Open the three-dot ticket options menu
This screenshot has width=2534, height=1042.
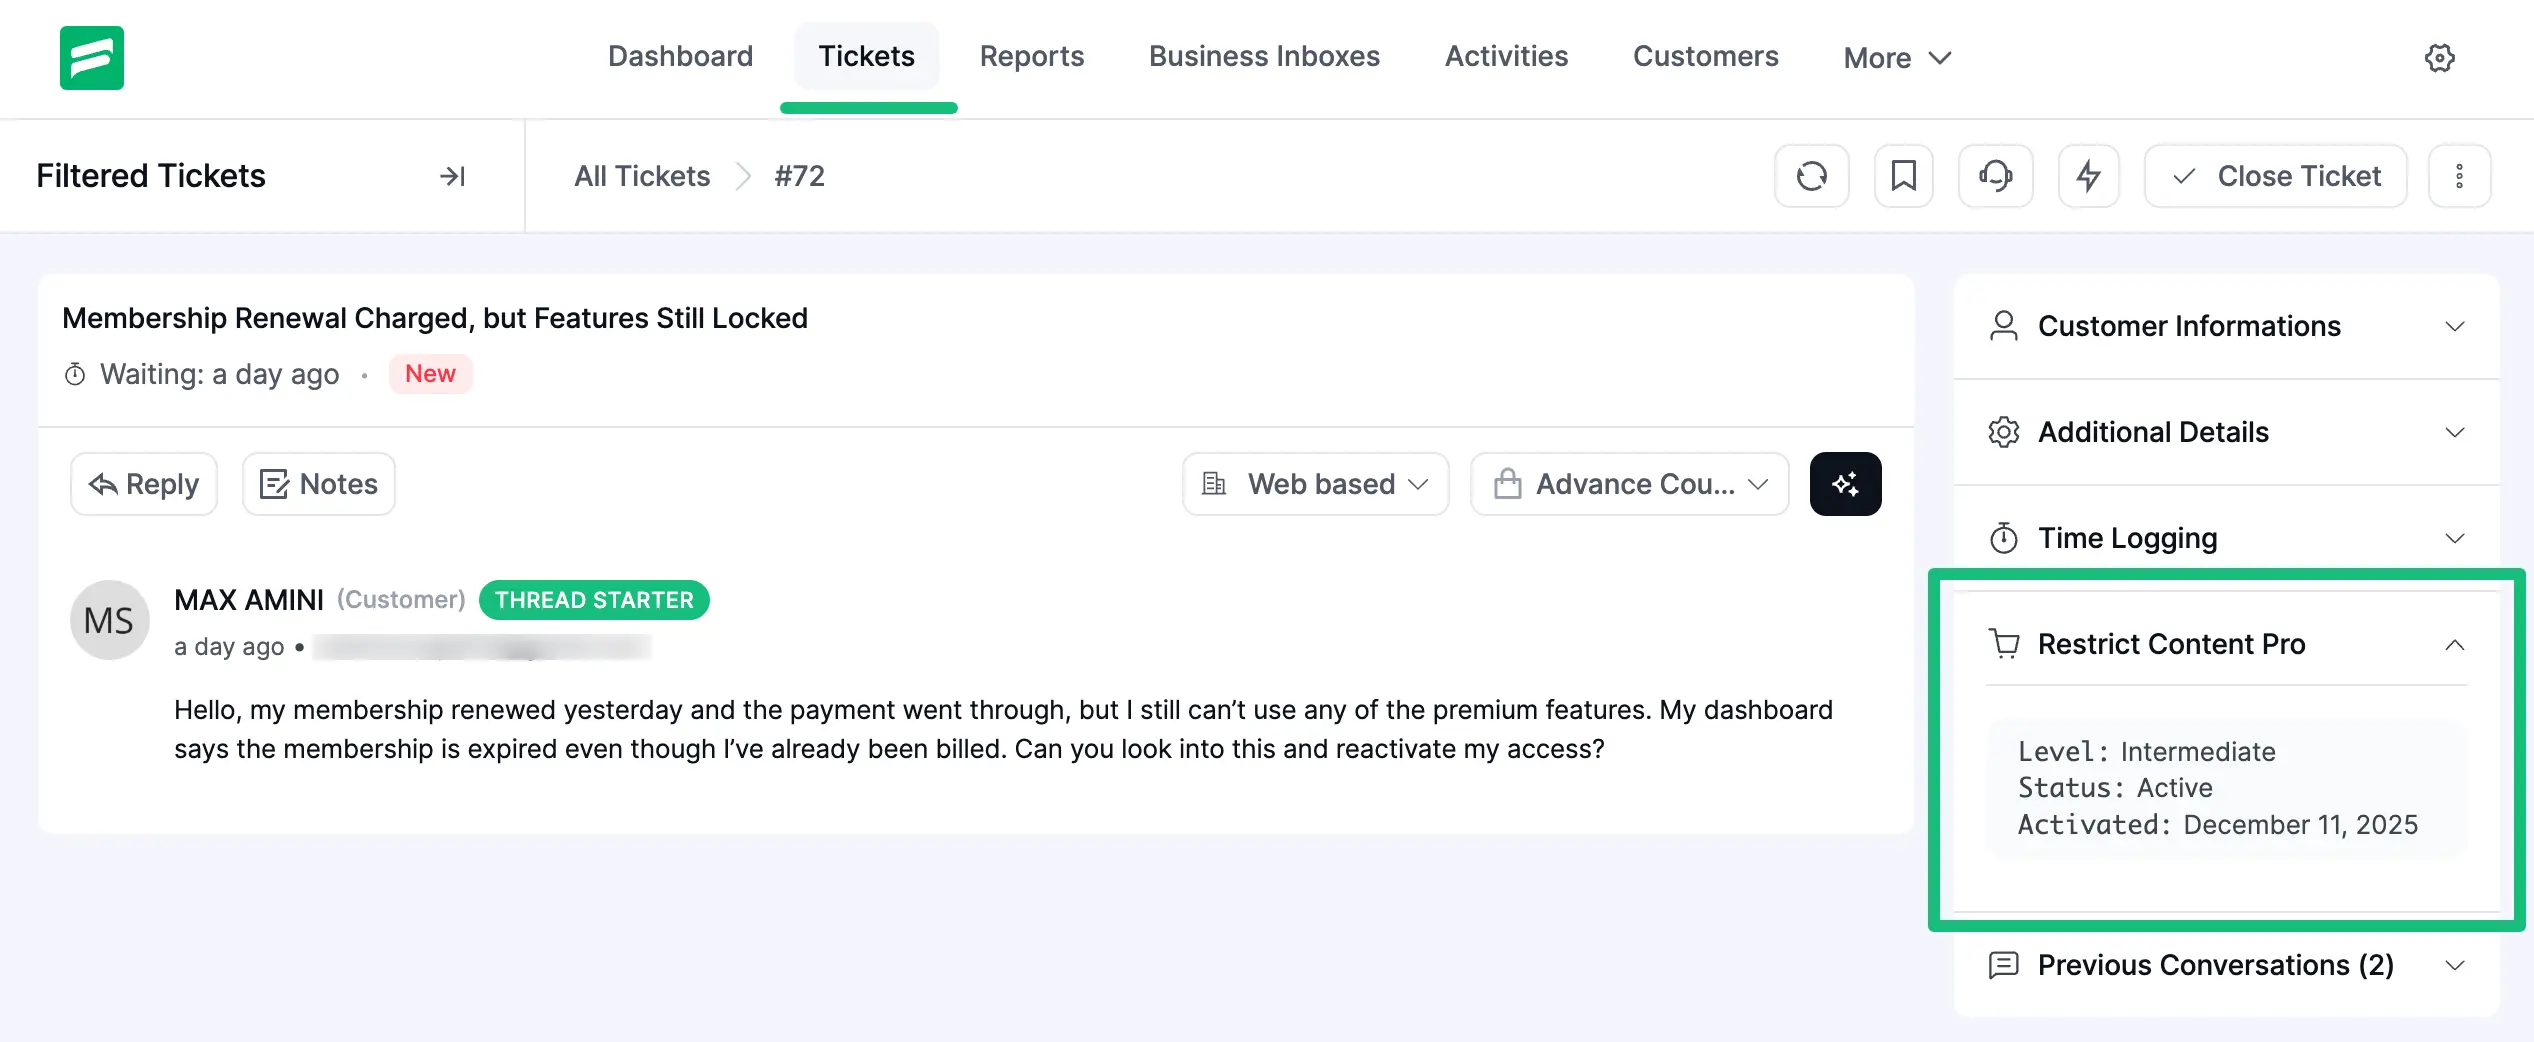2459,175
